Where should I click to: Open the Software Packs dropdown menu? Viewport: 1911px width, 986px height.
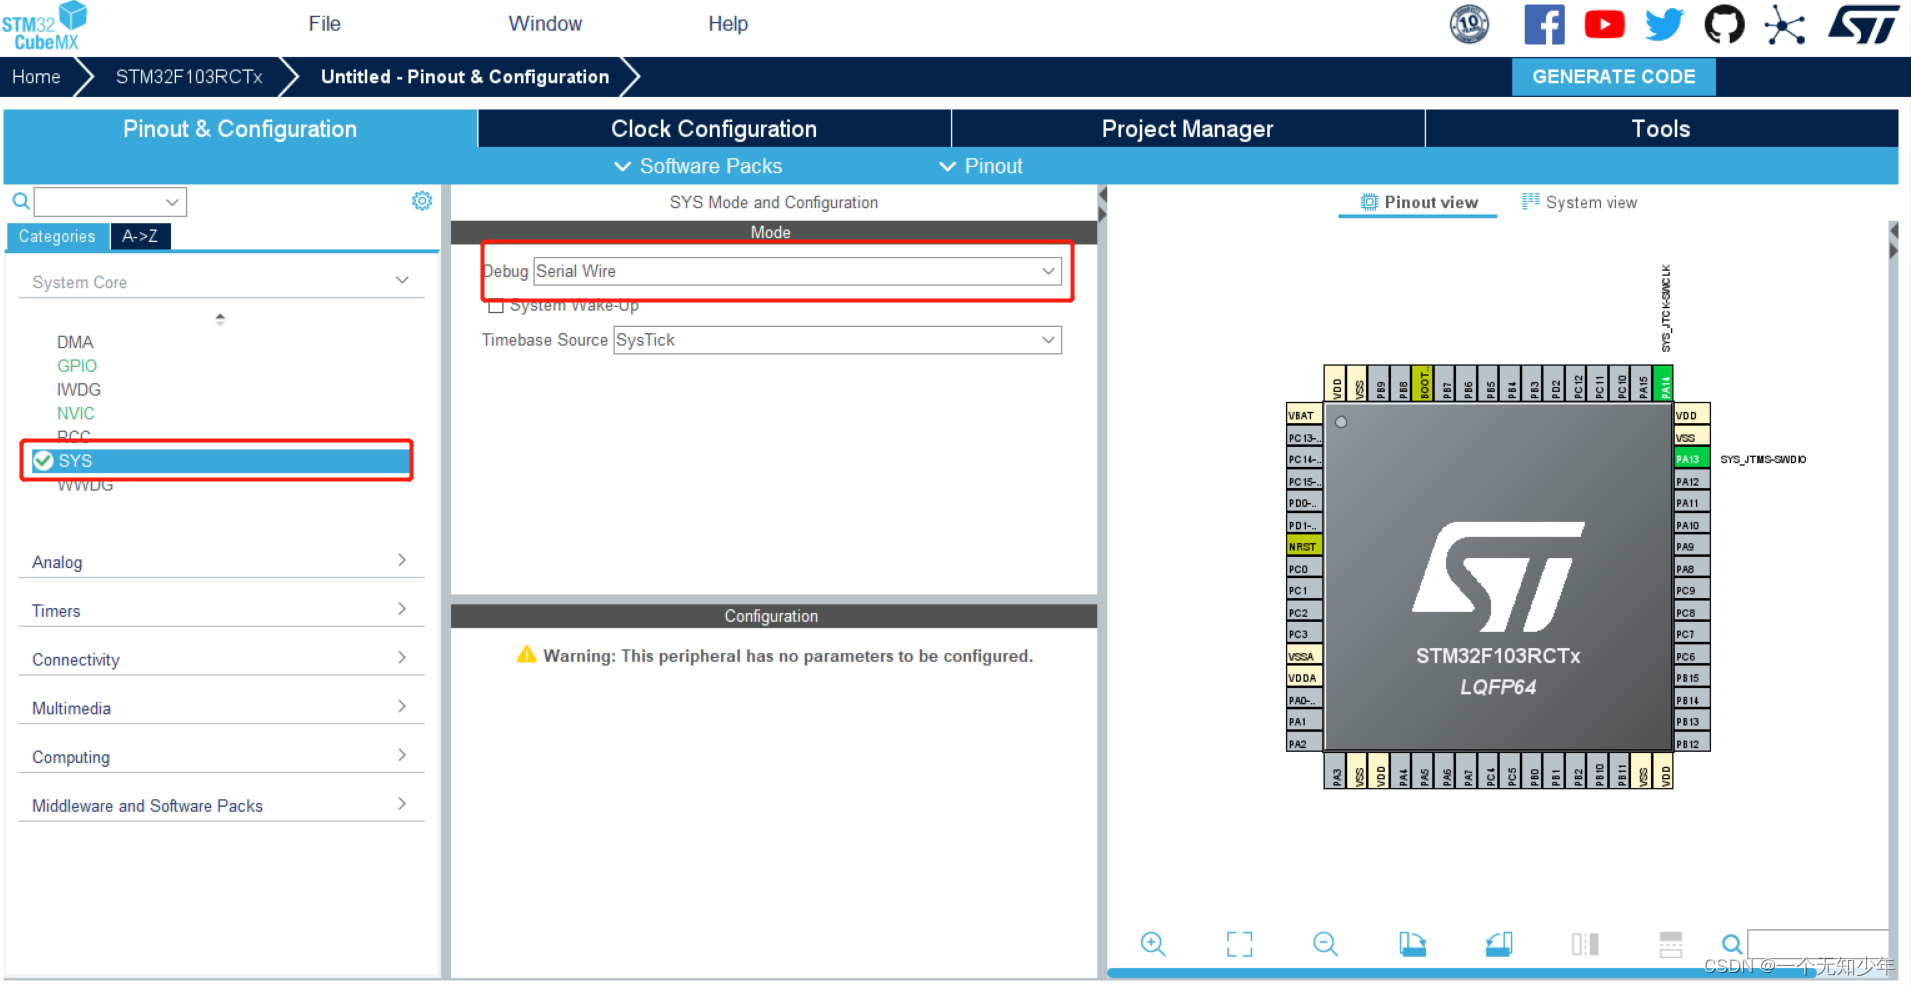pos(698,166)
